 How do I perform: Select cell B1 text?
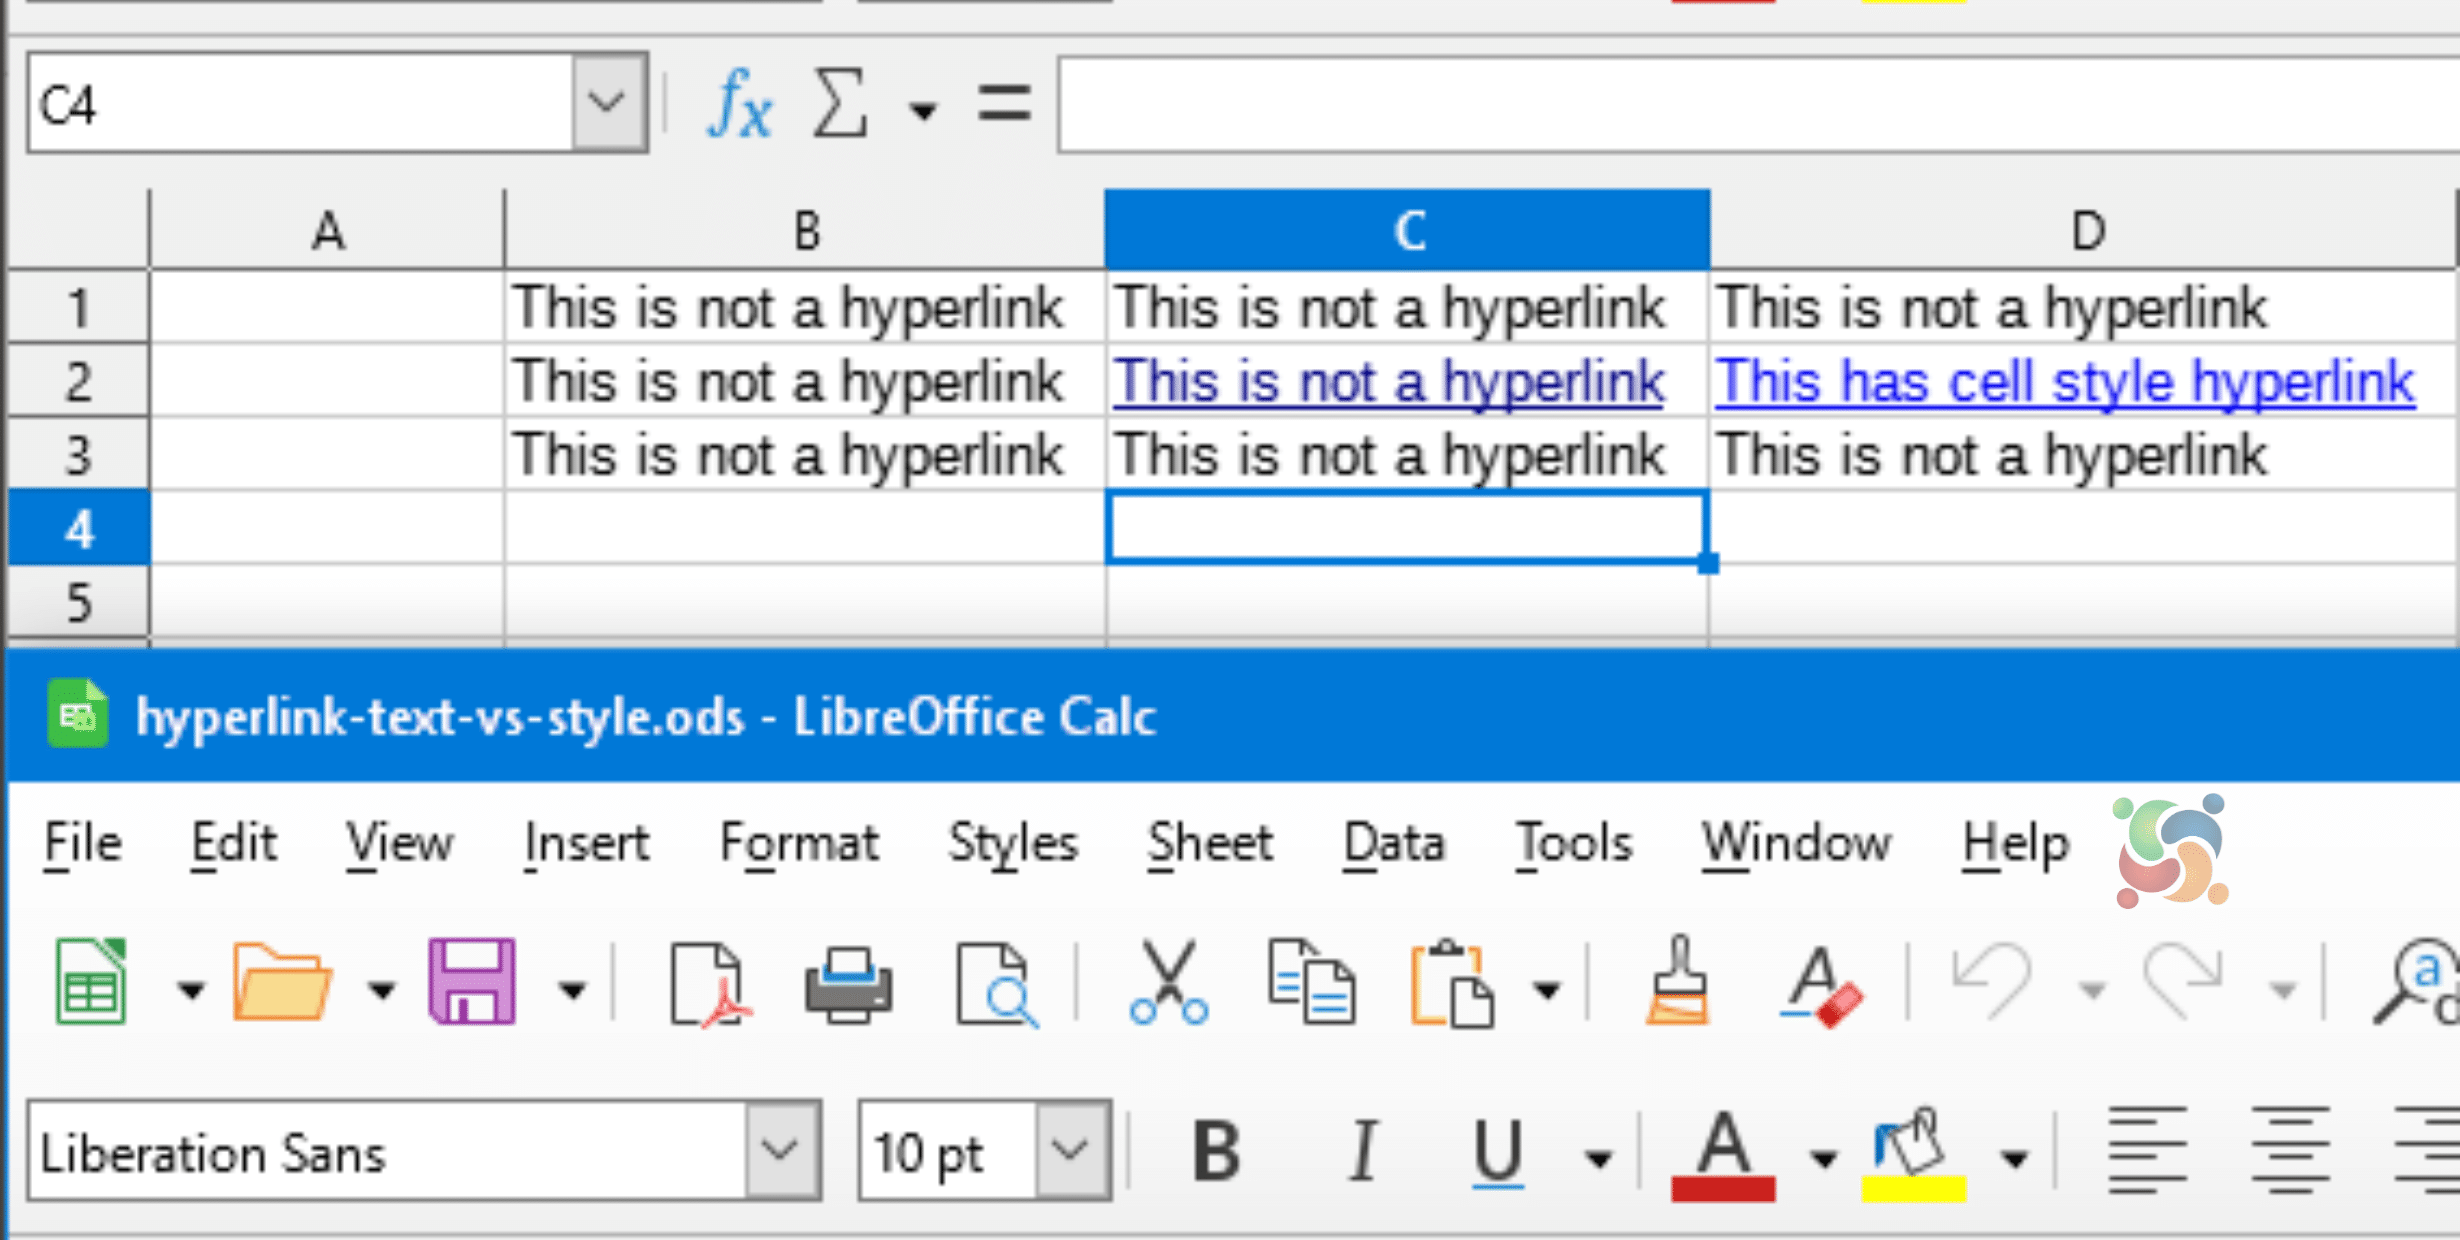[x=787, y=308]
